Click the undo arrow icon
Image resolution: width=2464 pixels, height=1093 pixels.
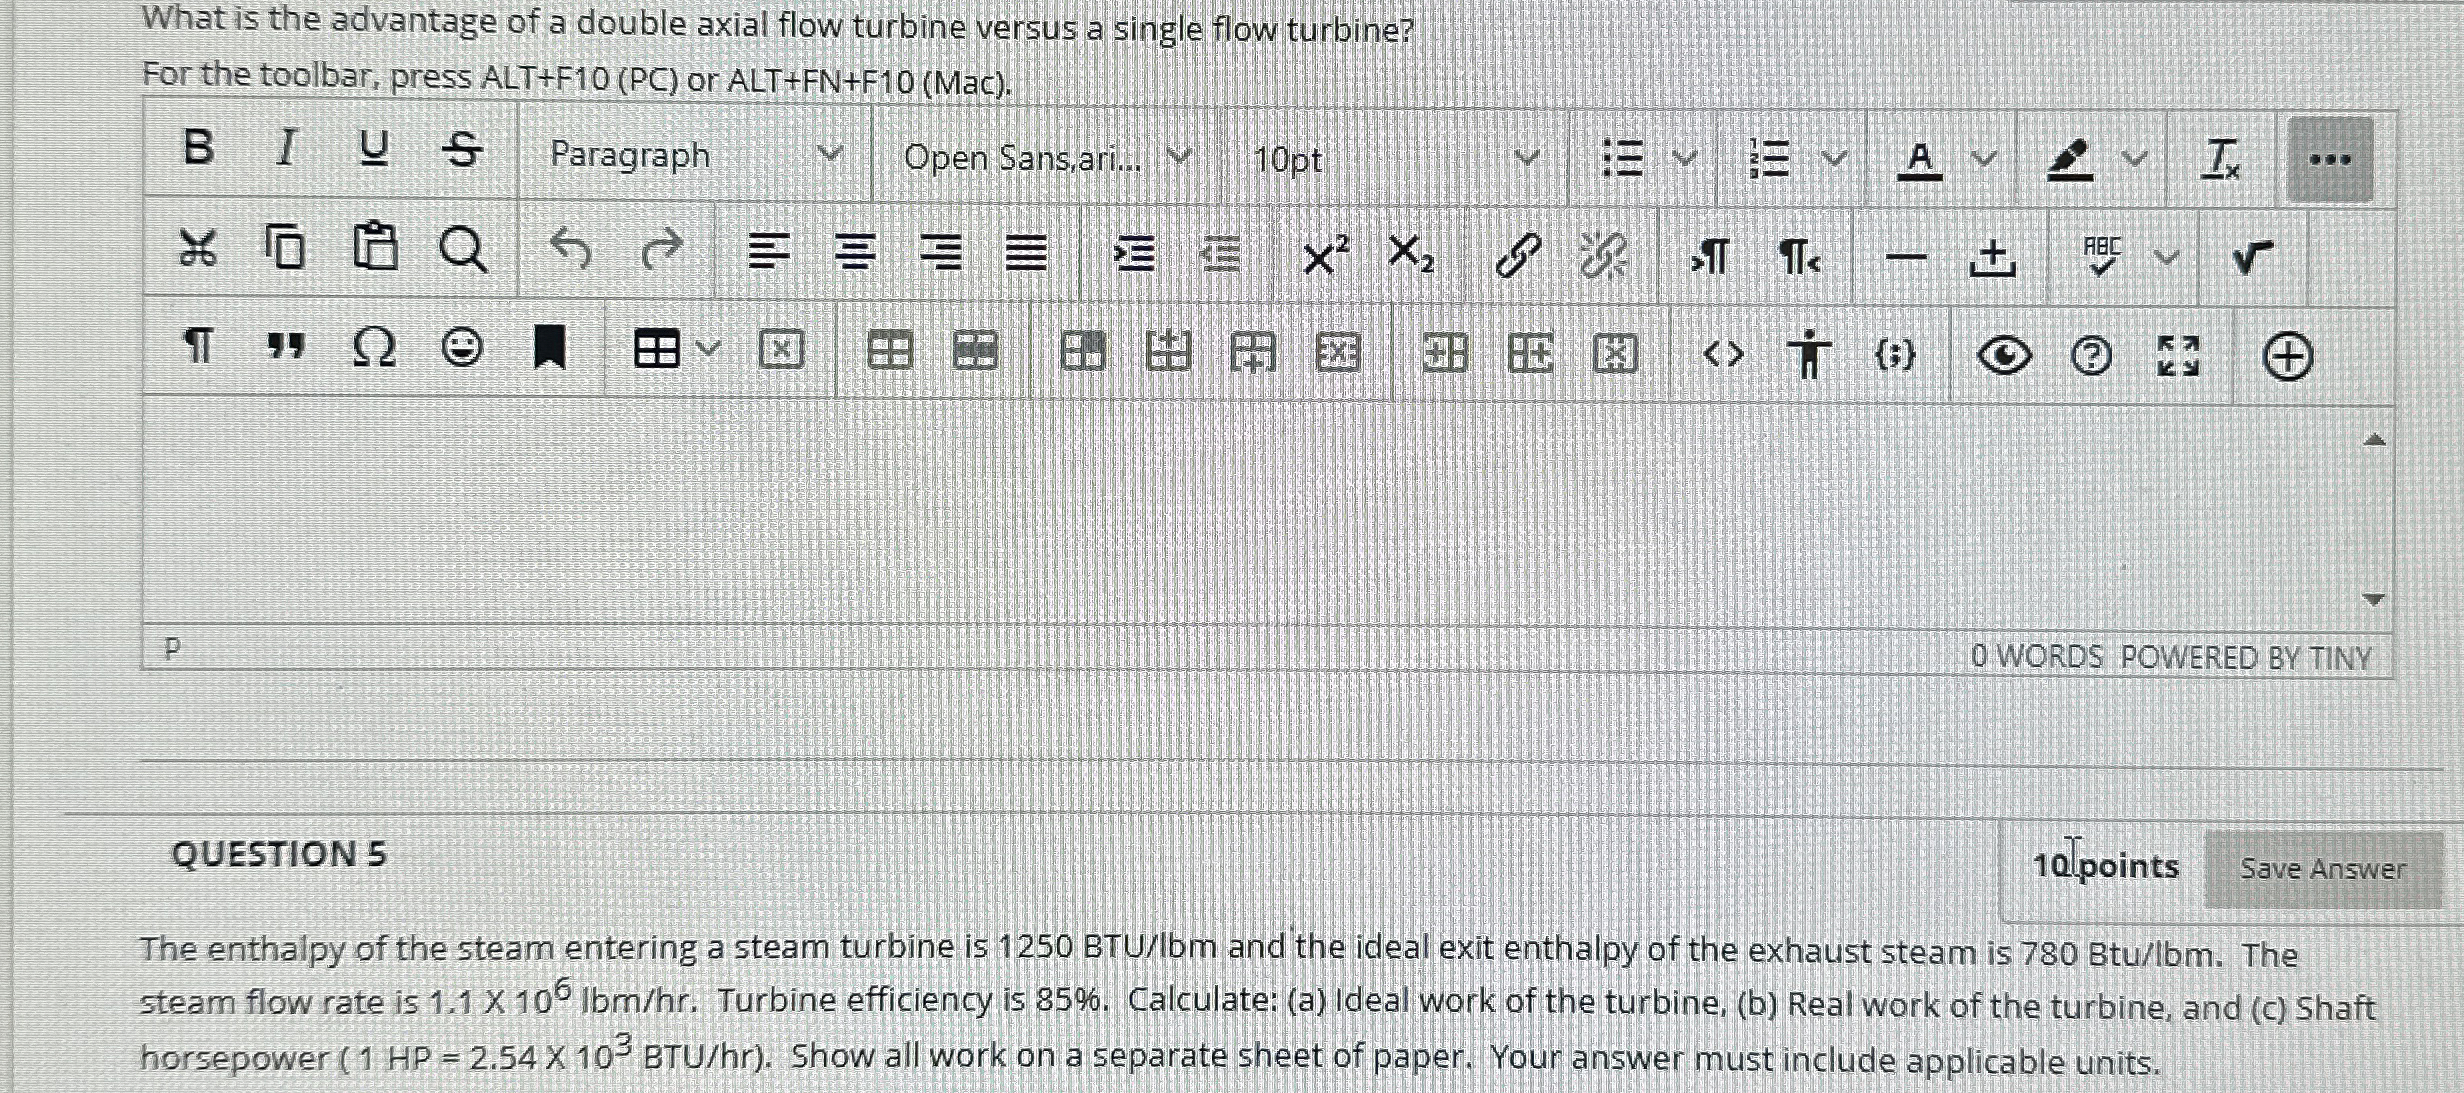[571, 249]
